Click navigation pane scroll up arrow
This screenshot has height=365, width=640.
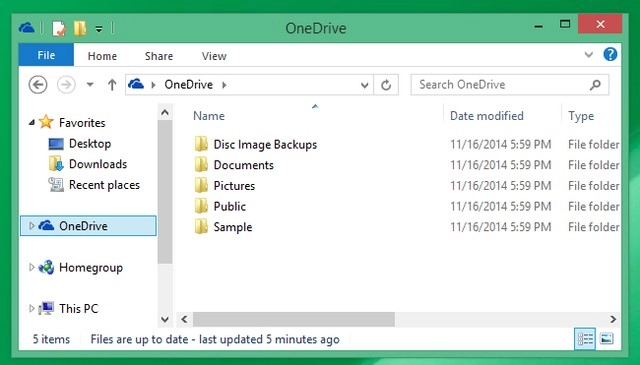click(x=165, y=112)
